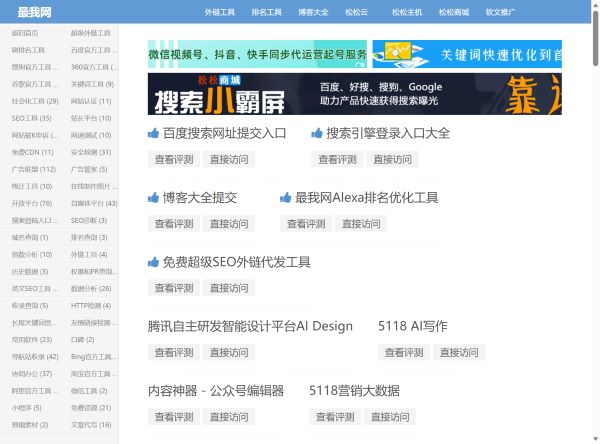Open the 5118营销大数据 title link
Image resolution: width=600 pixels, height=444 pixels.
pos(354,391)
